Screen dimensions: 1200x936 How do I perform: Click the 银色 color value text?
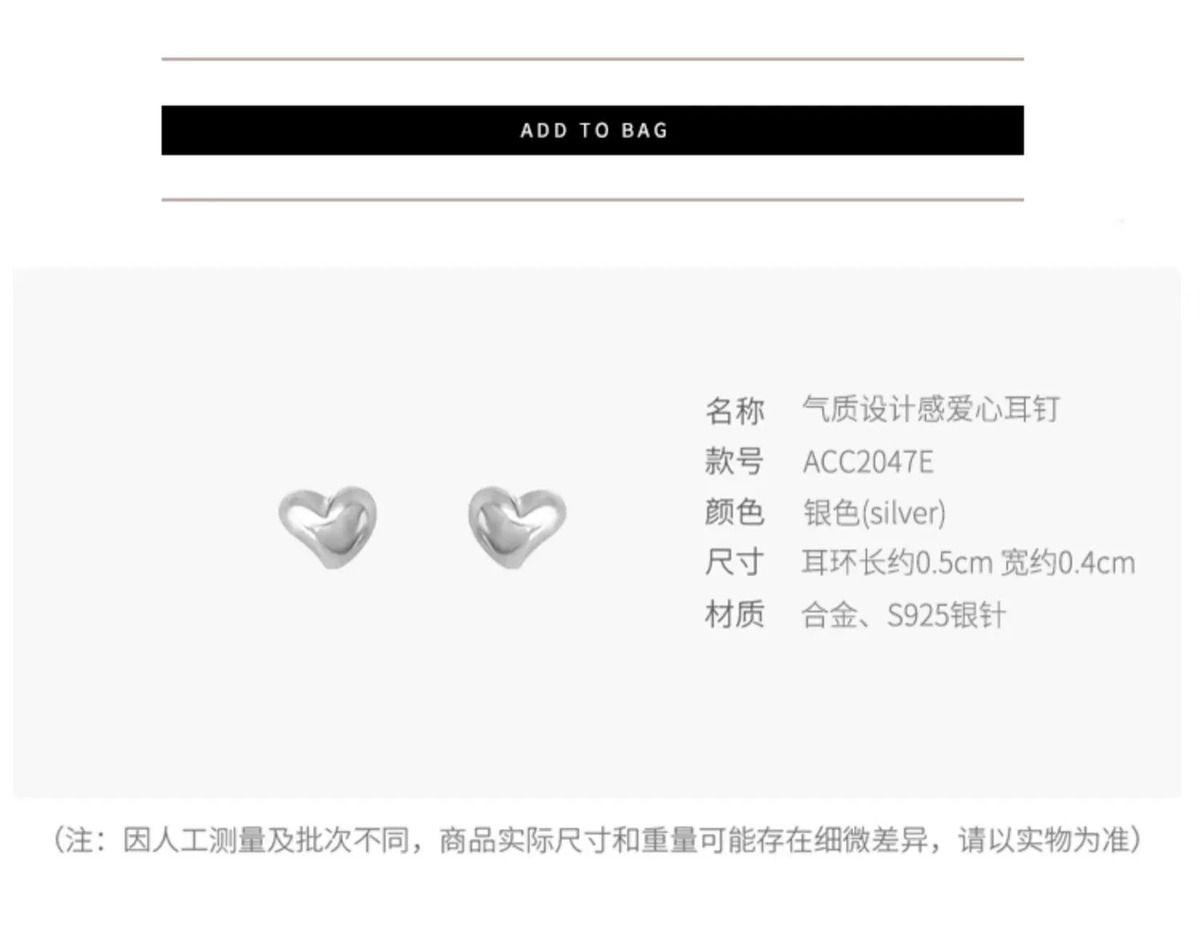(831, 513)
